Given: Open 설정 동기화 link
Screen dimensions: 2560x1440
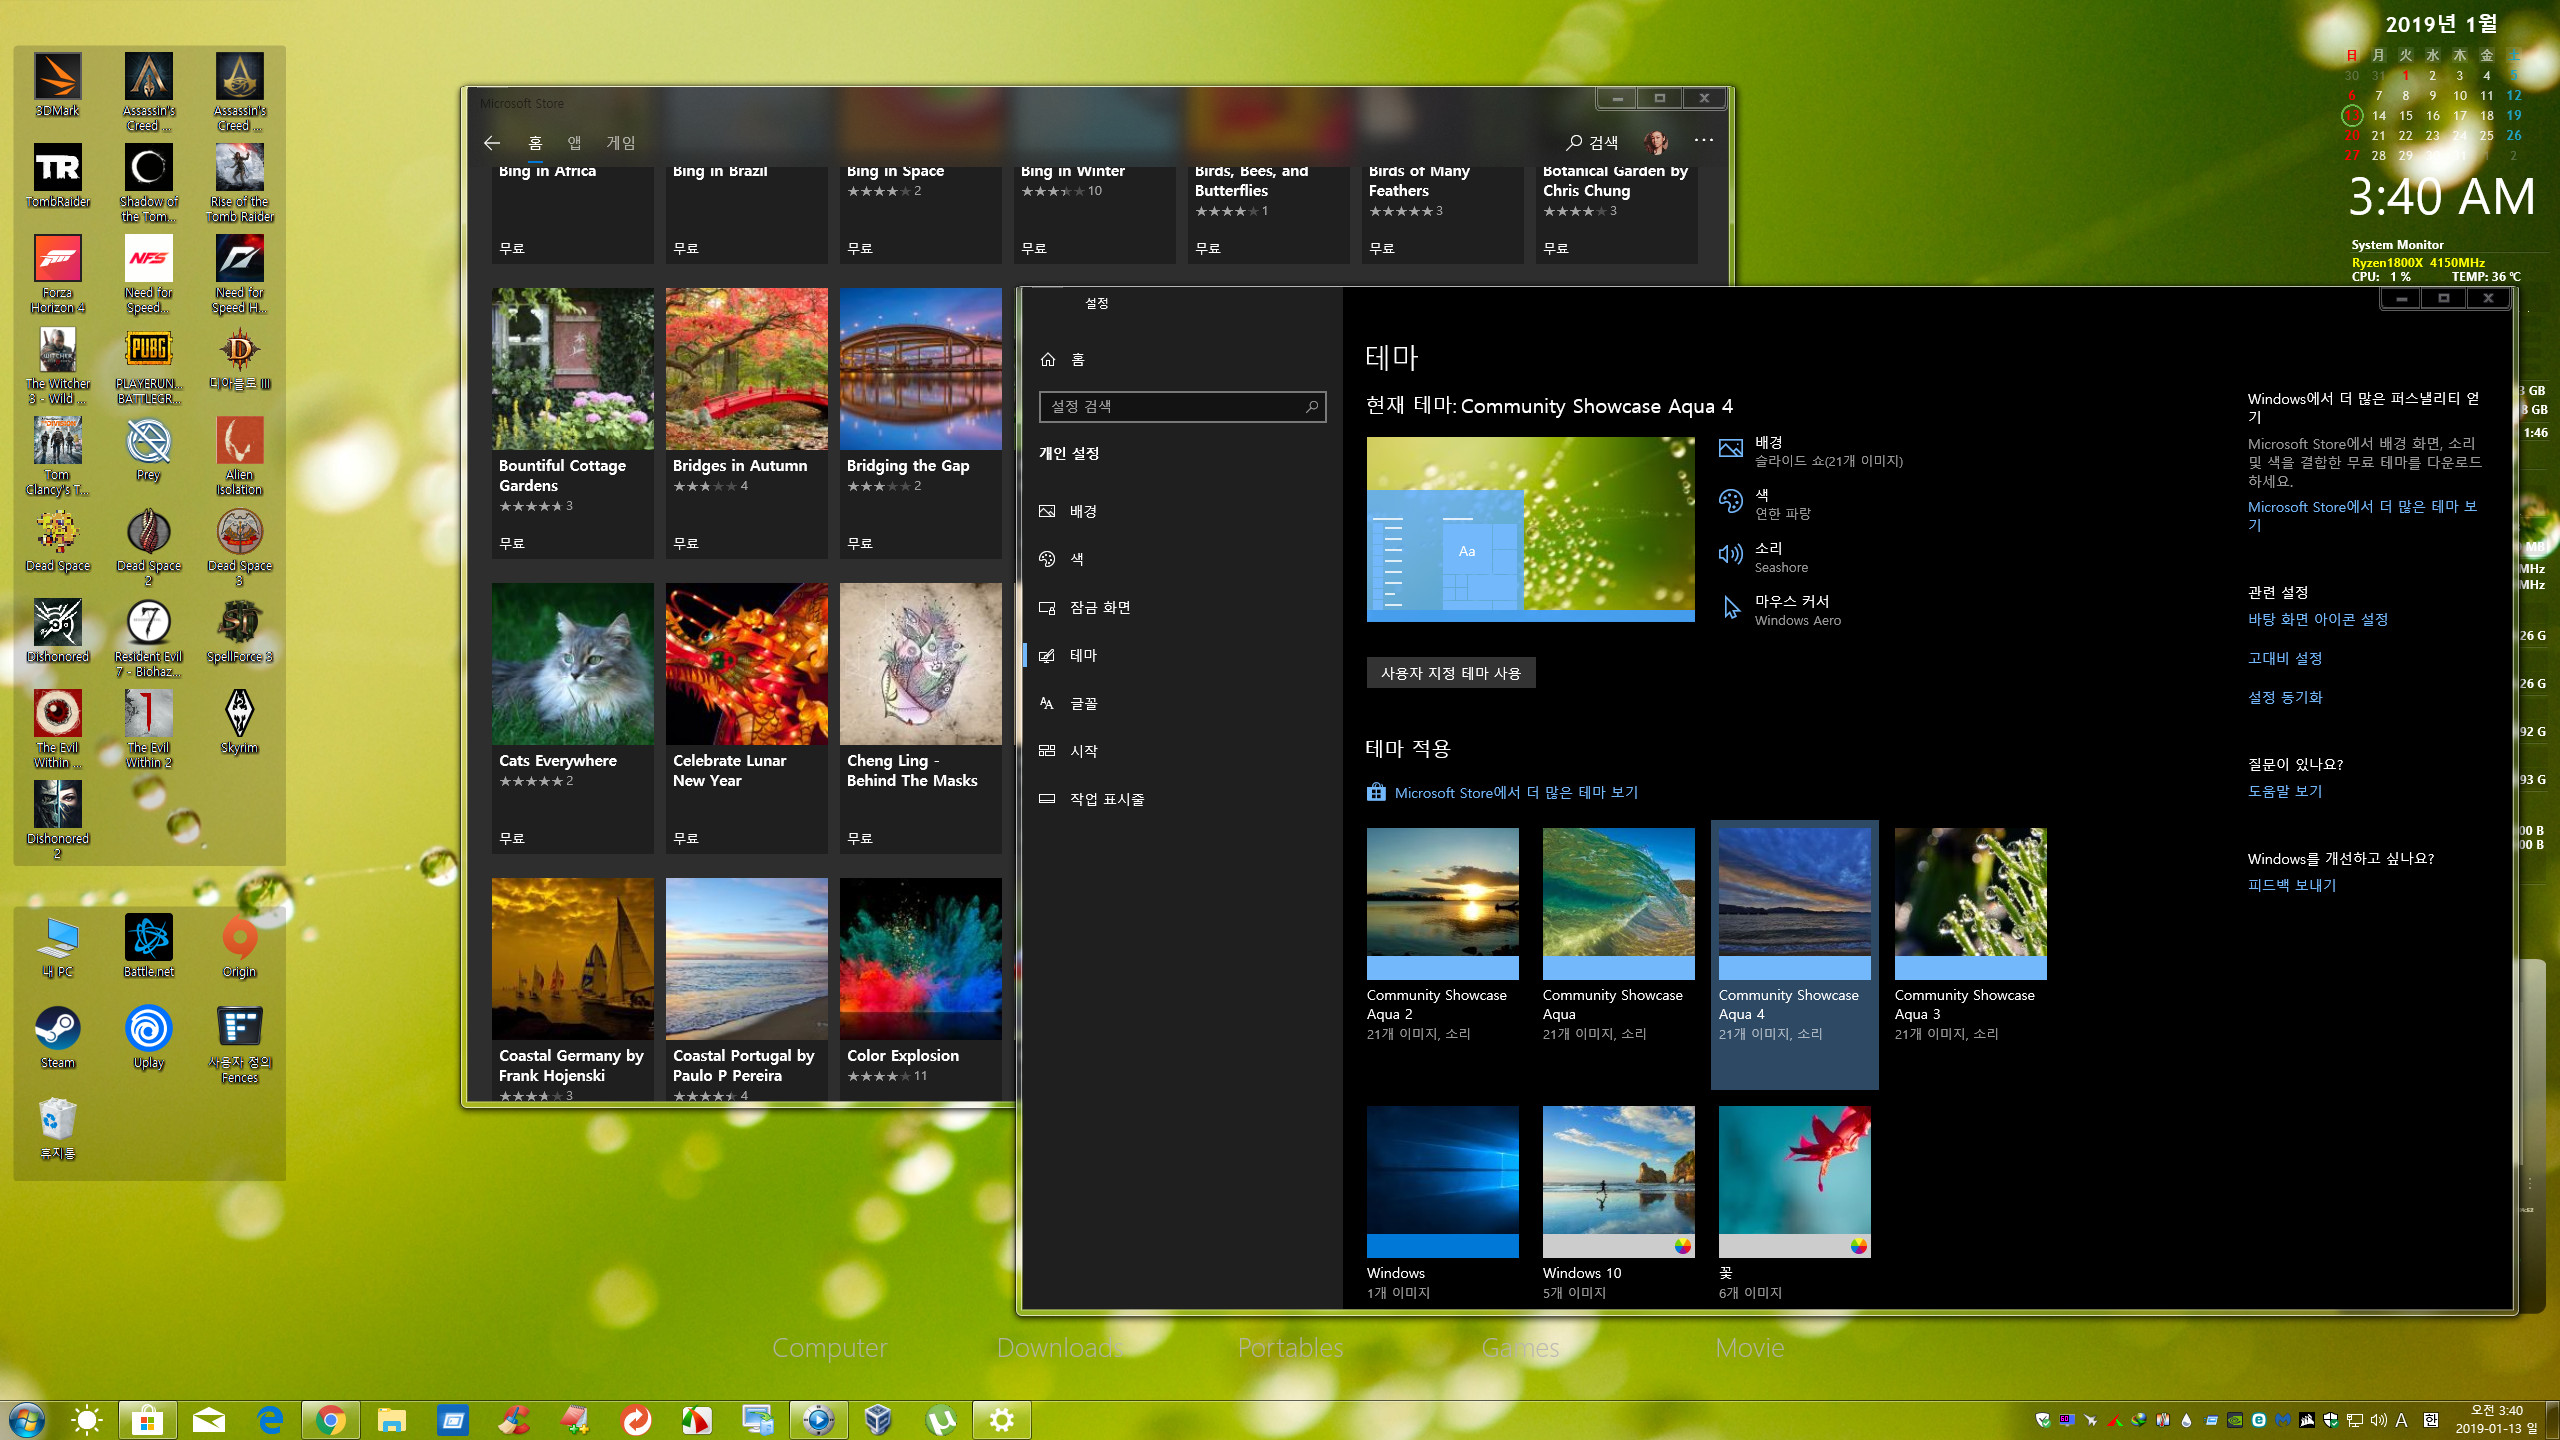Looking at the screenshot, I should click(2284, 697).
